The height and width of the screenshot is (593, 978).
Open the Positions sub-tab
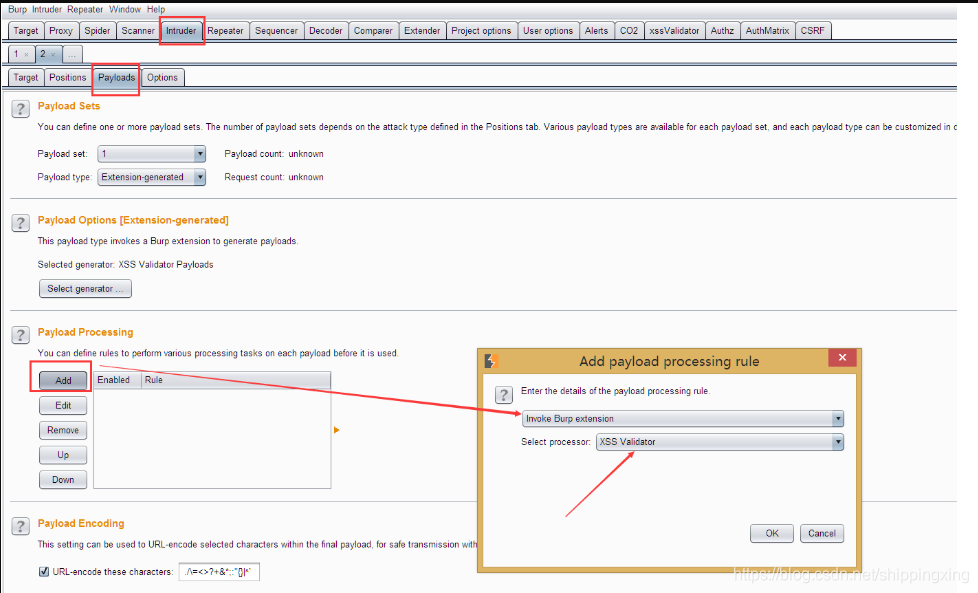(67, 77)
